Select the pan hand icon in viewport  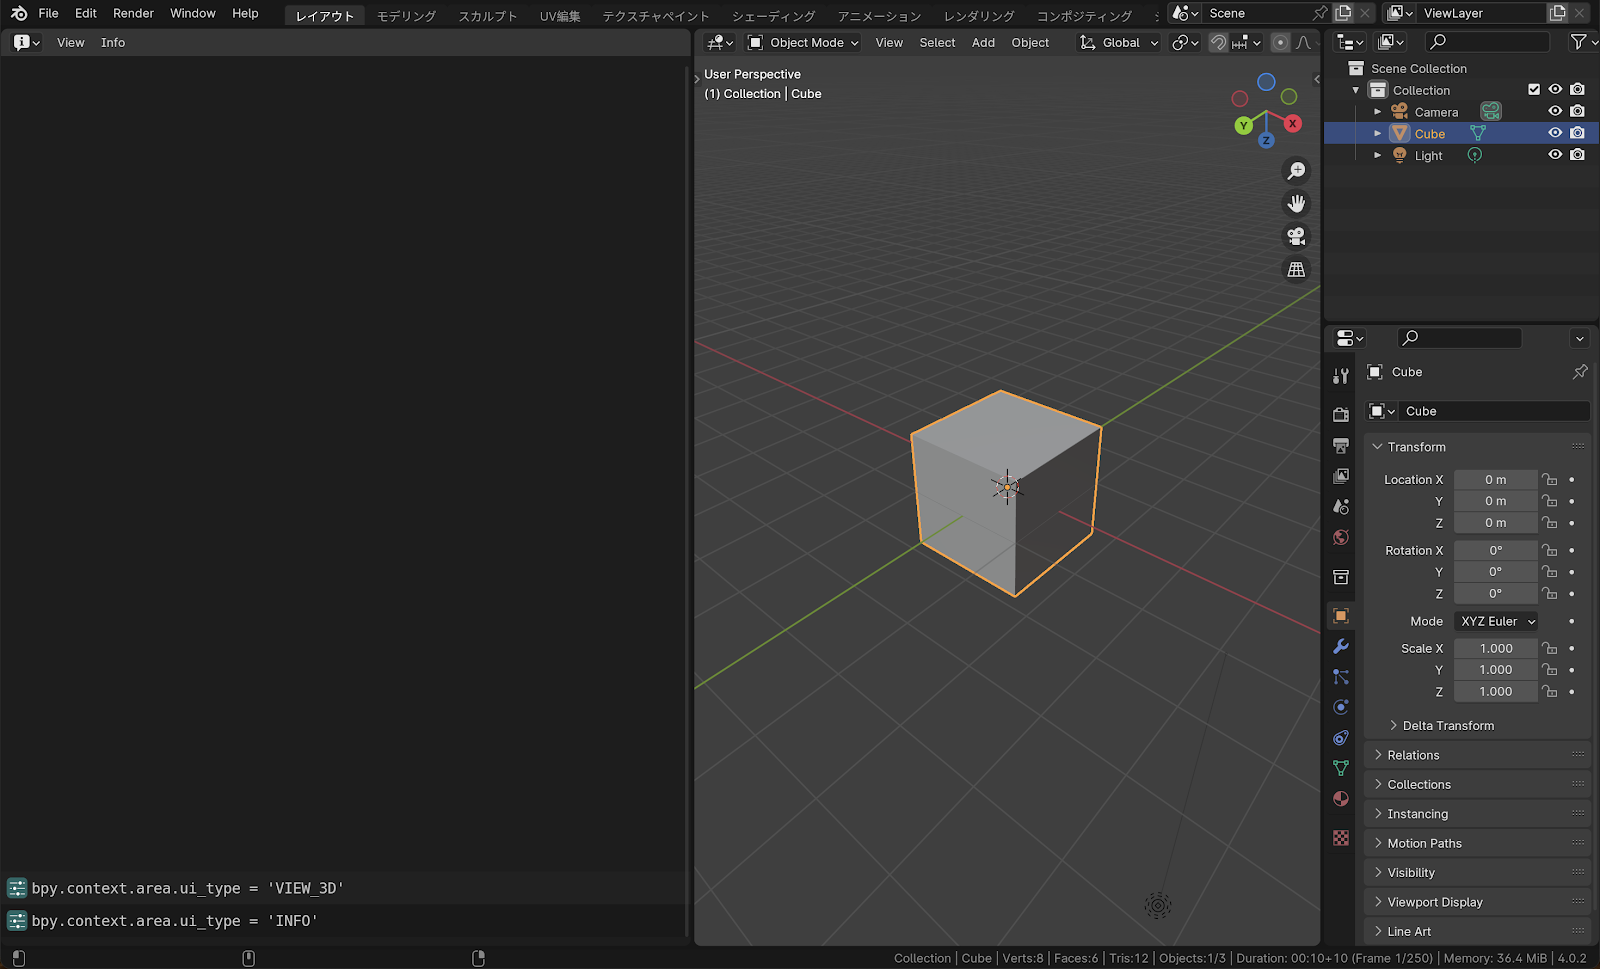1296,204
